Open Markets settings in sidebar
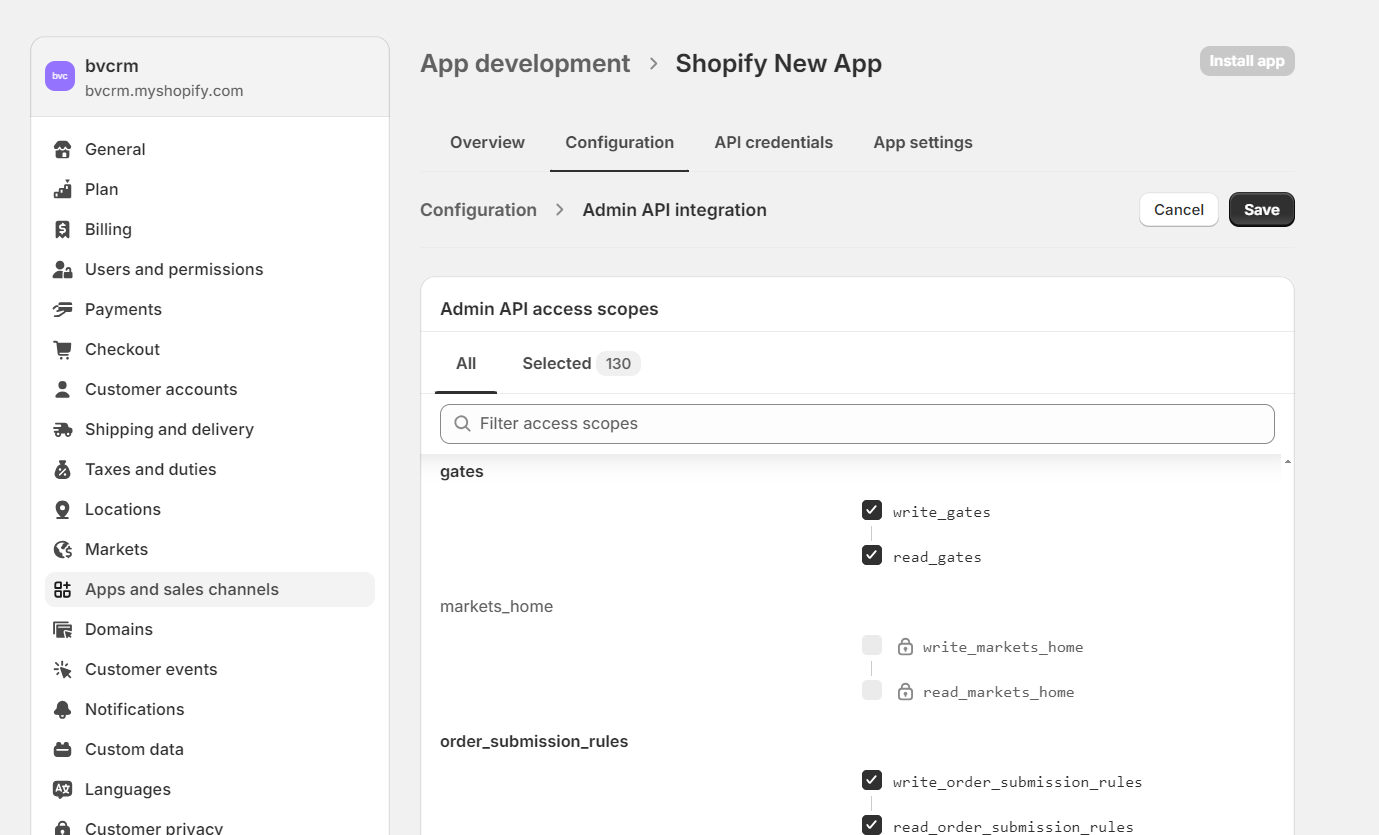The image size is (1379, 835). pyautogui.click(x=210, y=550)
